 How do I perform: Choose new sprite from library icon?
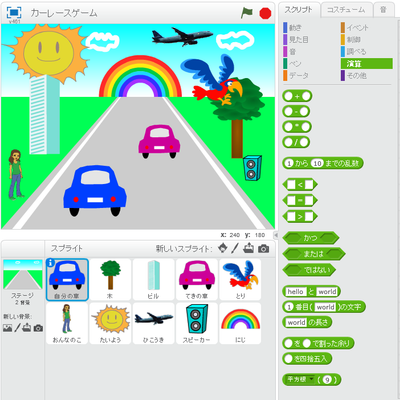tap(223, 248)
